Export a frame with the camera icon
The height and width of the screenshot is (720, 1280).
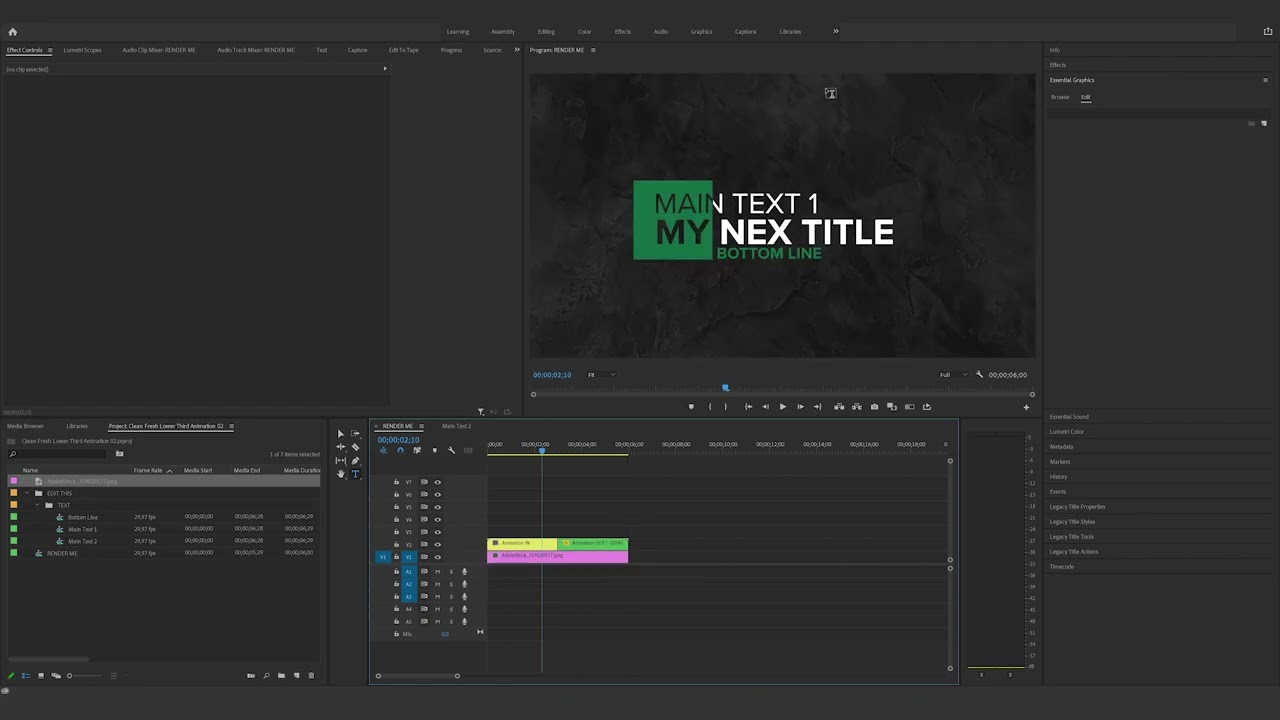pos(874,407)
